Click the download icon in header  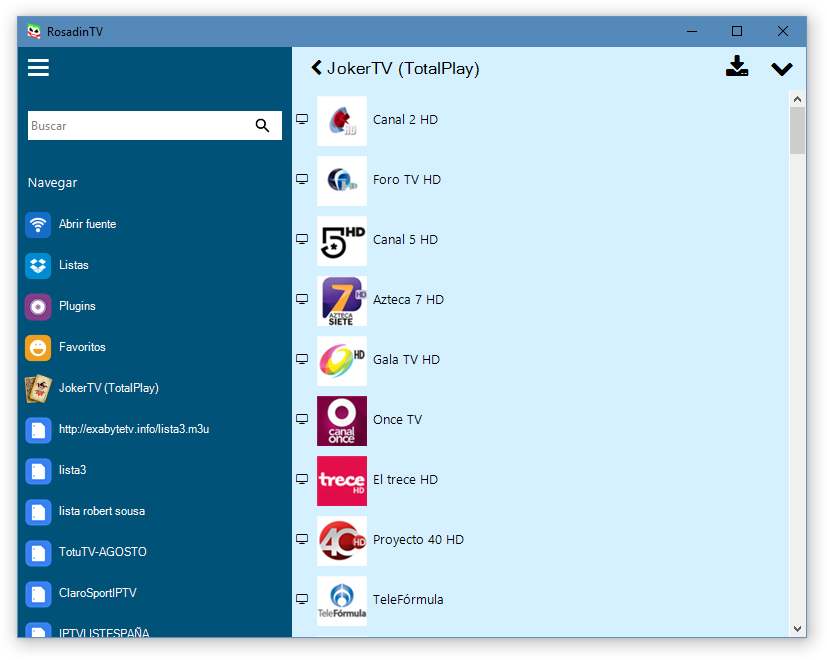[x=737, y=66]
